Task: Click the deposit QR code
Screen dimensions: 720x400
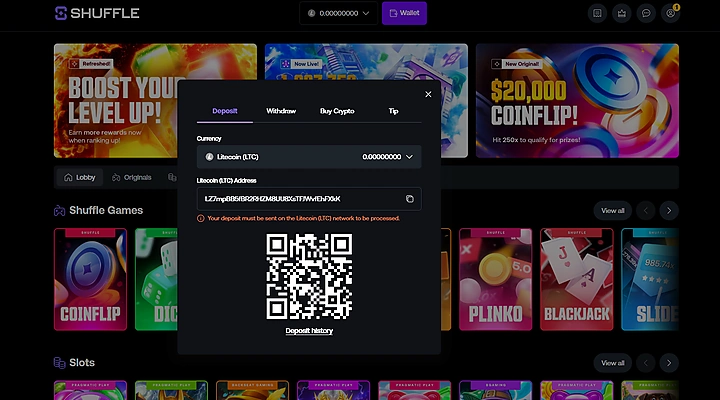Action: point(309,276)
